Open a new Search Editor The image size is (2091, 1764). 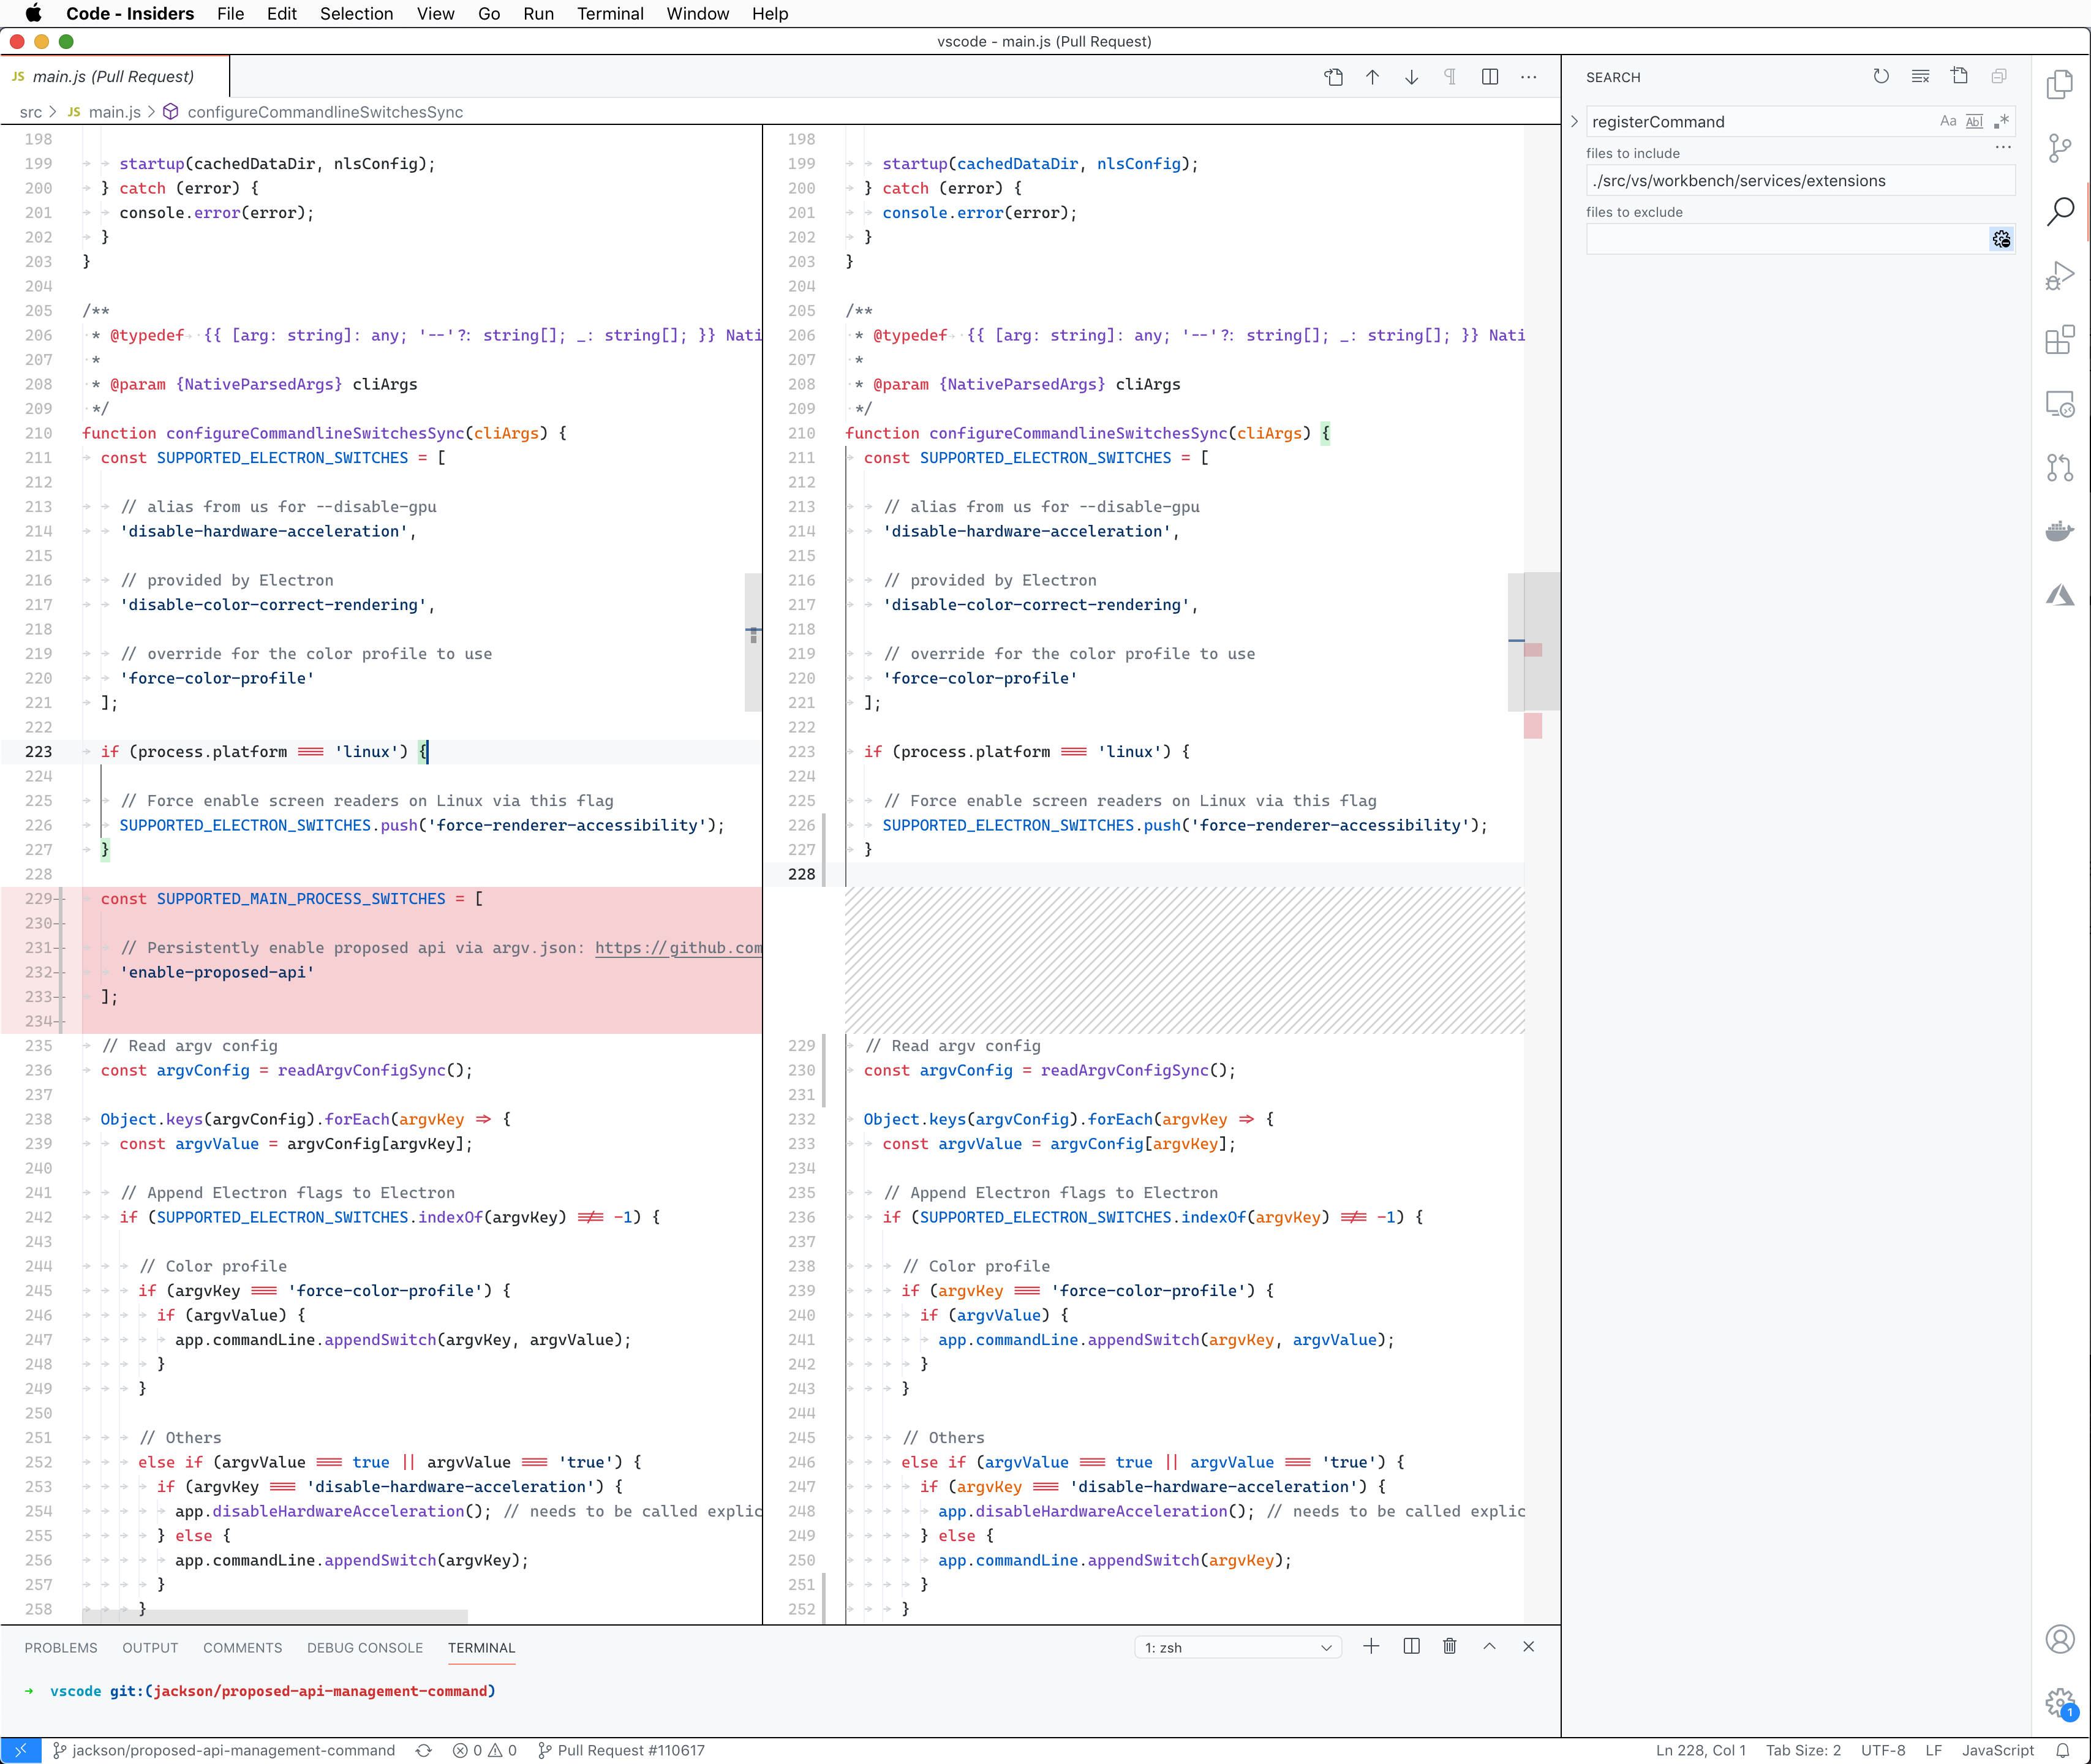[x=1959, y=76]
